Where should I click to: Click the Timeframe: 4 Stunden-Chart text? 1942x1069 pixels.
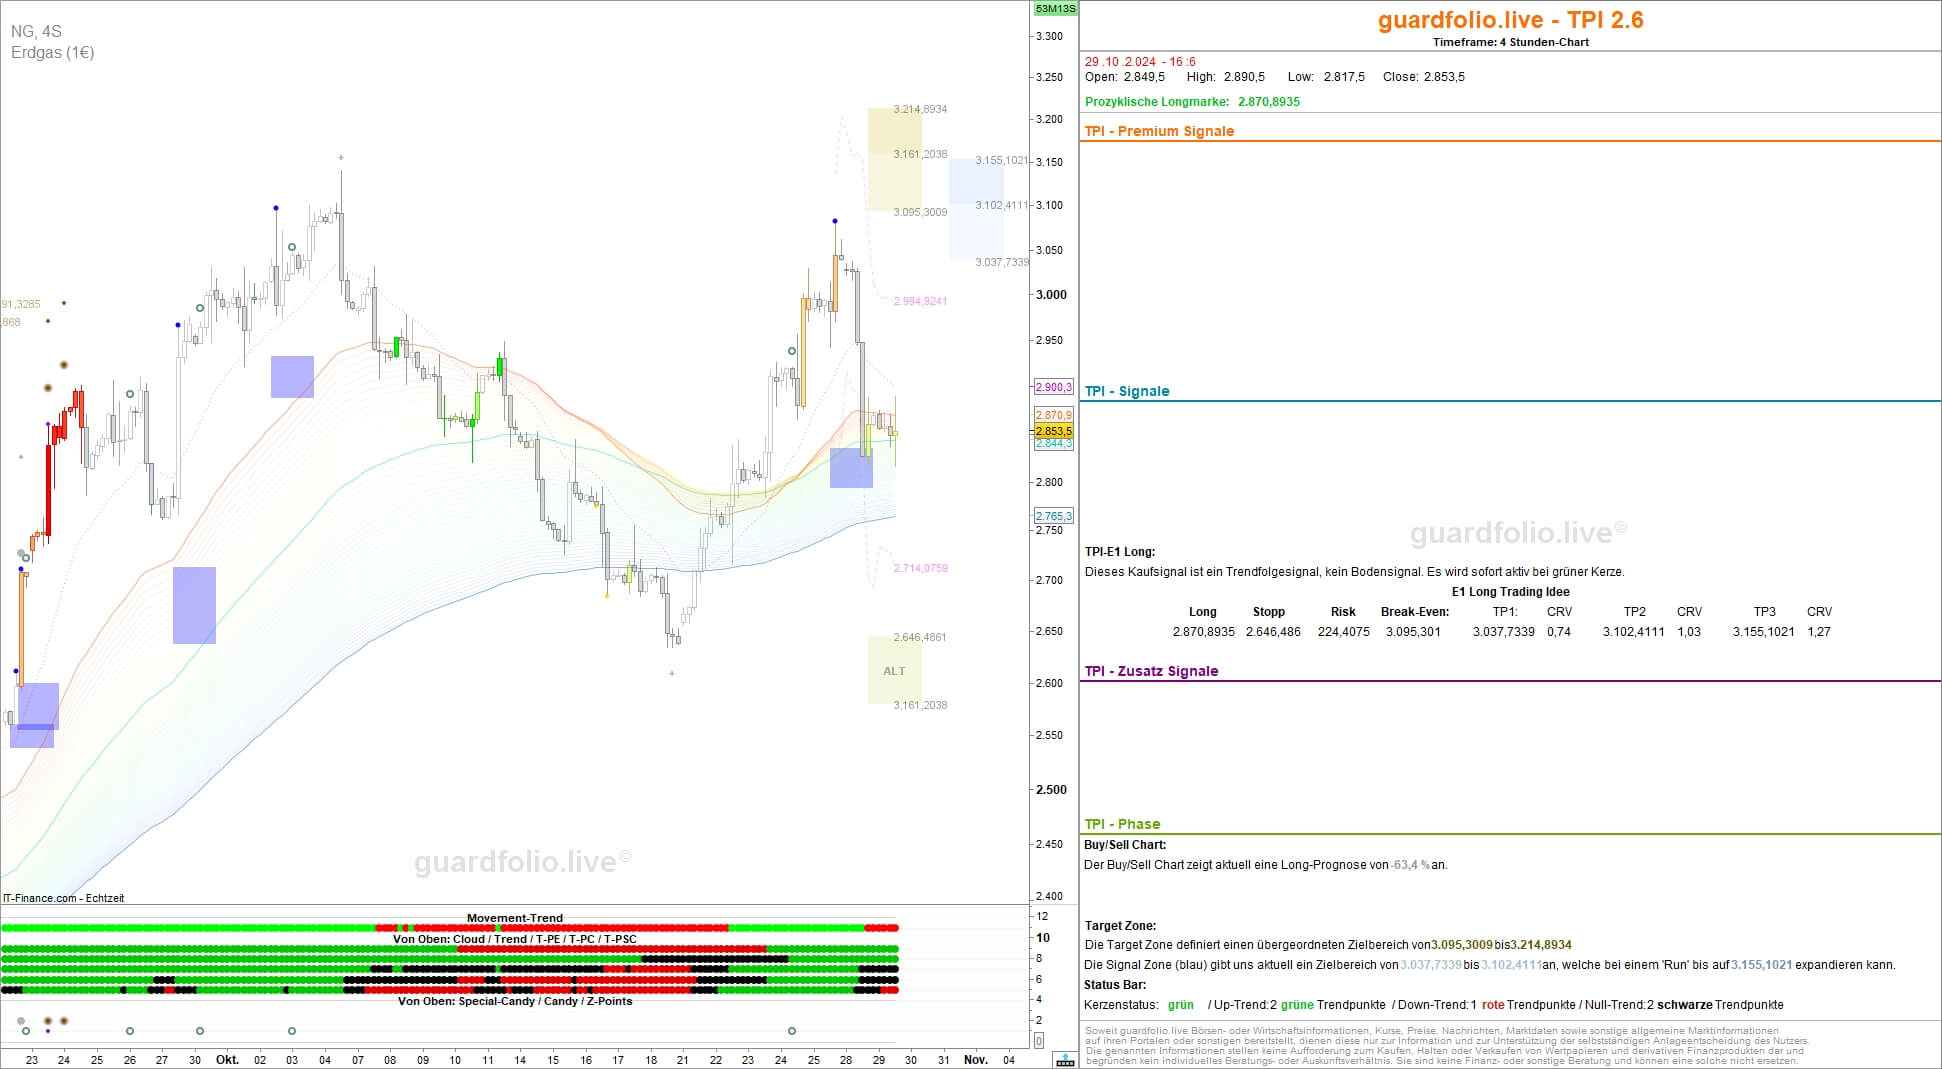click(1510, 42)
